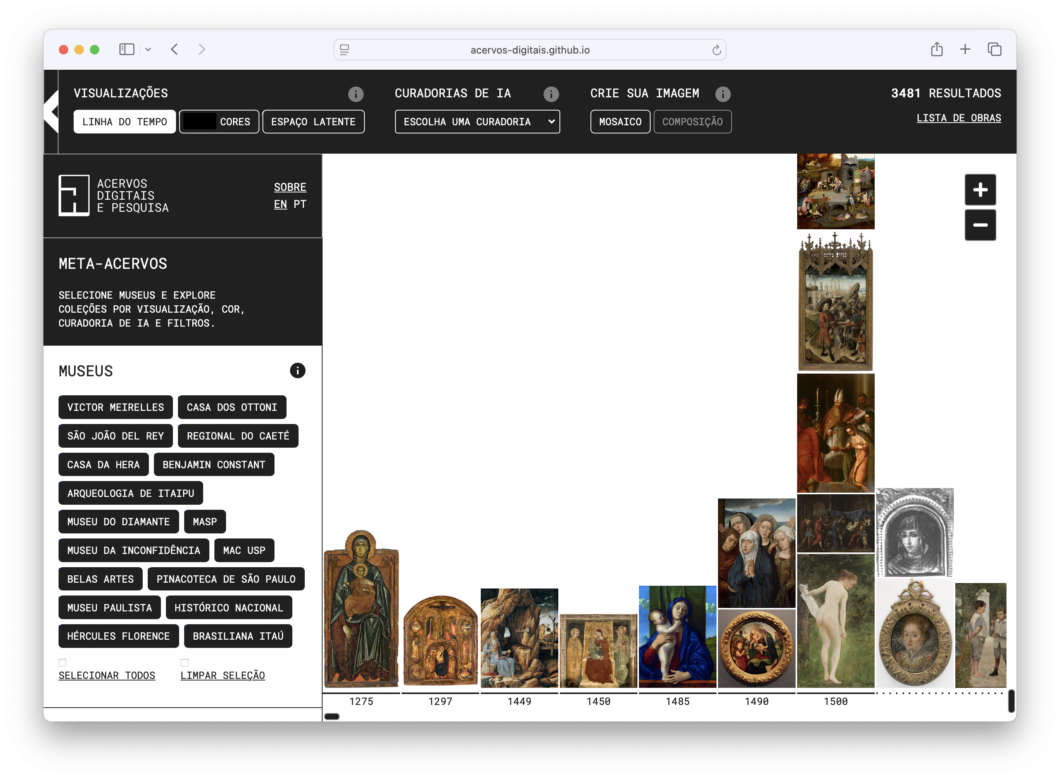The height and width of the screenshot is (779, 1060).
Task: Open the Lista de Obras link
Action: tap(958, 118)
